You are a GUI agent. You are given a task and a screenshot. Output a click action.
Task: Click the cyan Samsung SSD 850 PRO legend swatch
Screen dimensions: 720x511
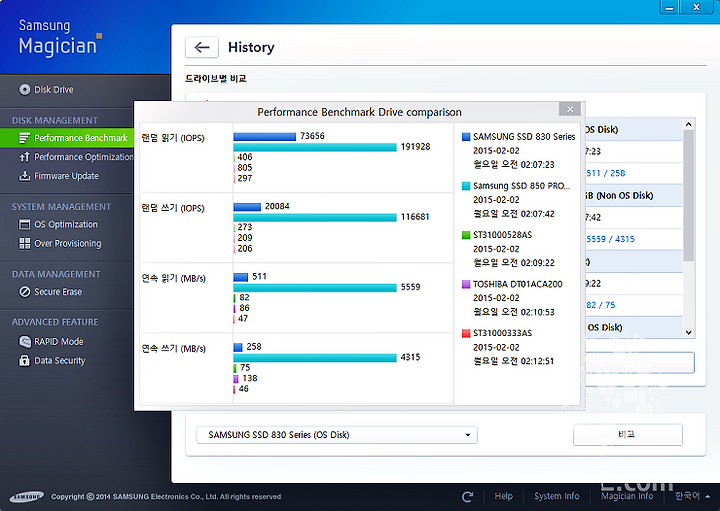[466, 185]
